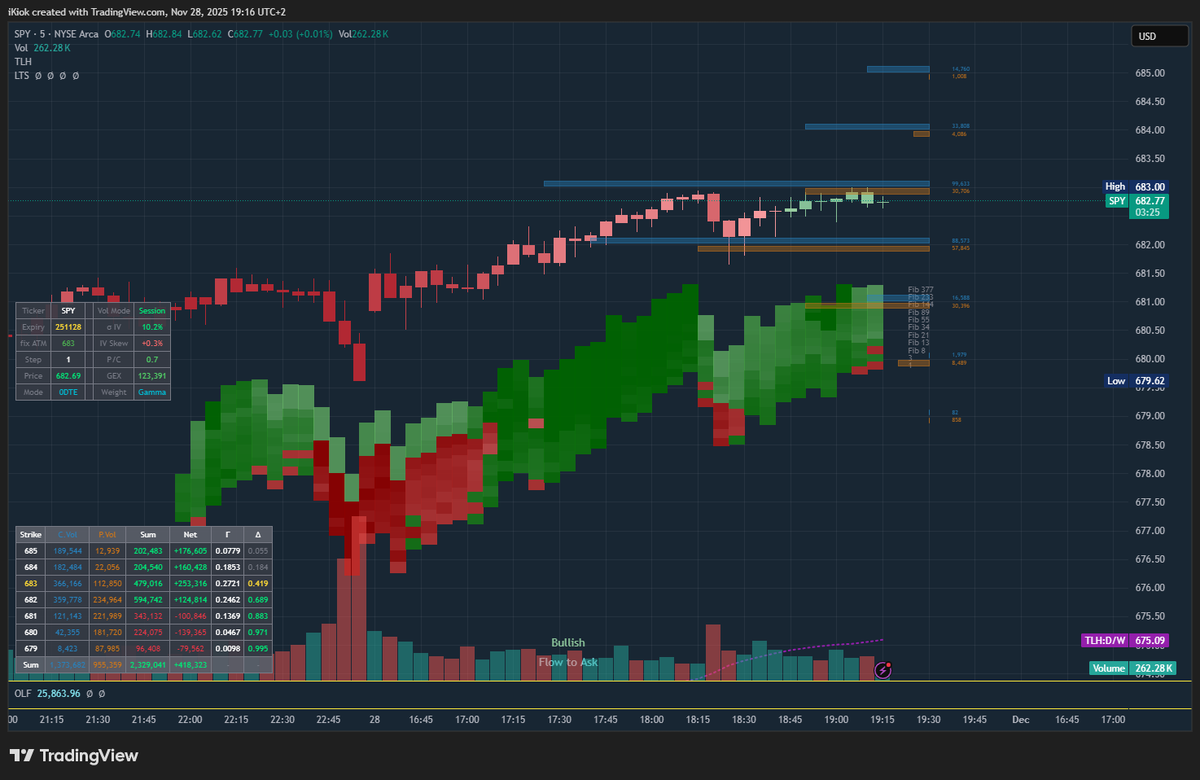Click the first Ø icon beside the LTS indicator
Viewport: 1200px width, 780px height.
click(38, 75)
